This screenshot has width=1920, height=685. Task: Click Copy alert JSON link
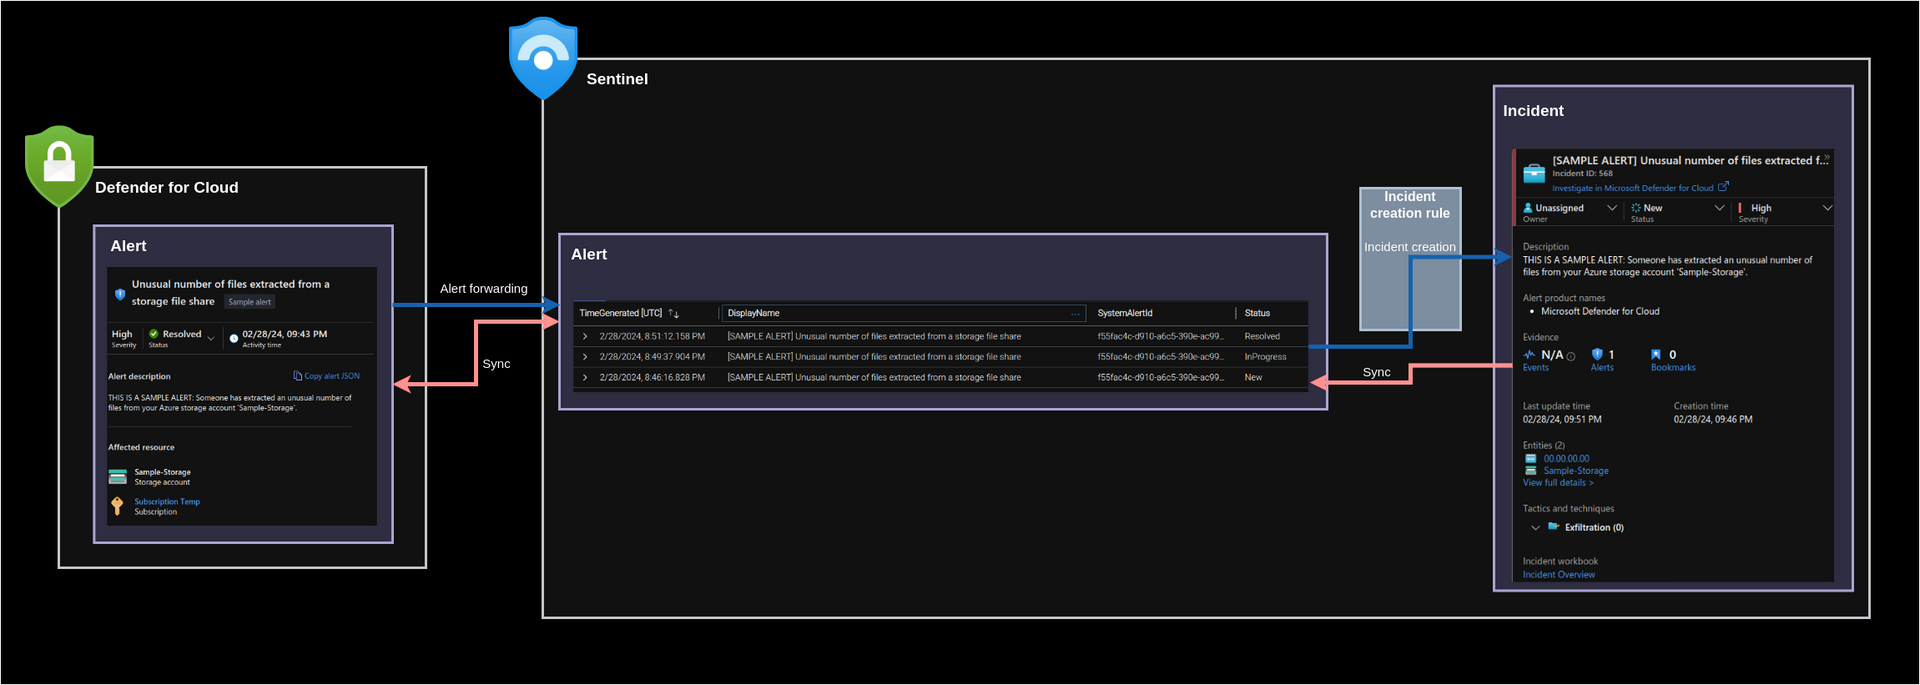click(327, 376)
